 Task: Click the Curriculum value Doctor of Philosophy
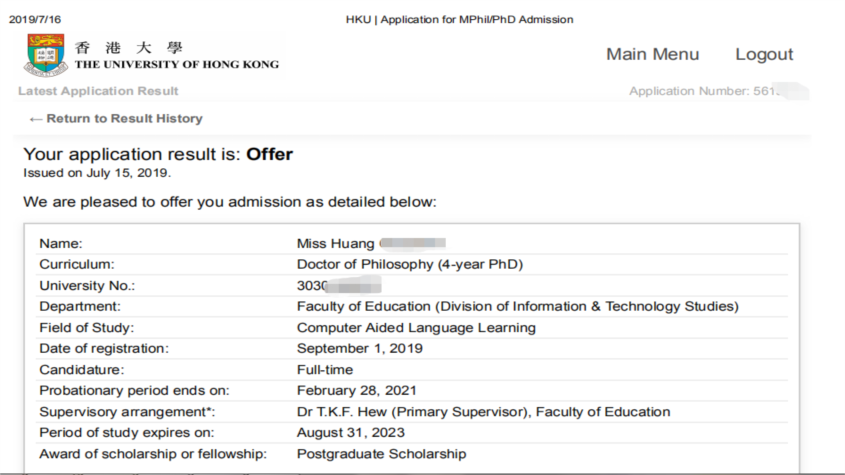(x=410, y=265)
